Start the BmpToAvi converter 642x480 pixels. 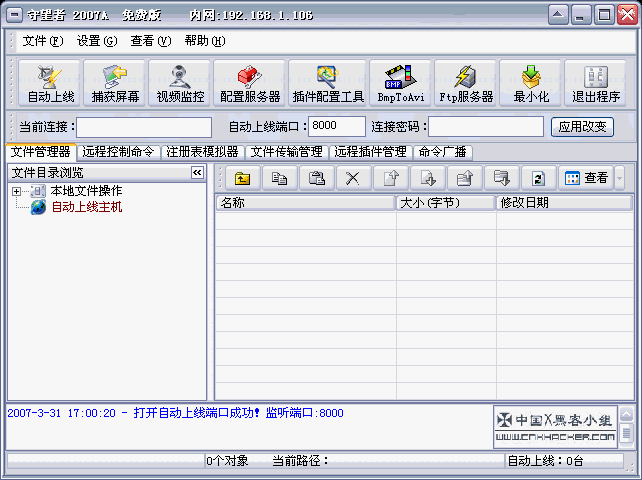click(401, 84)
